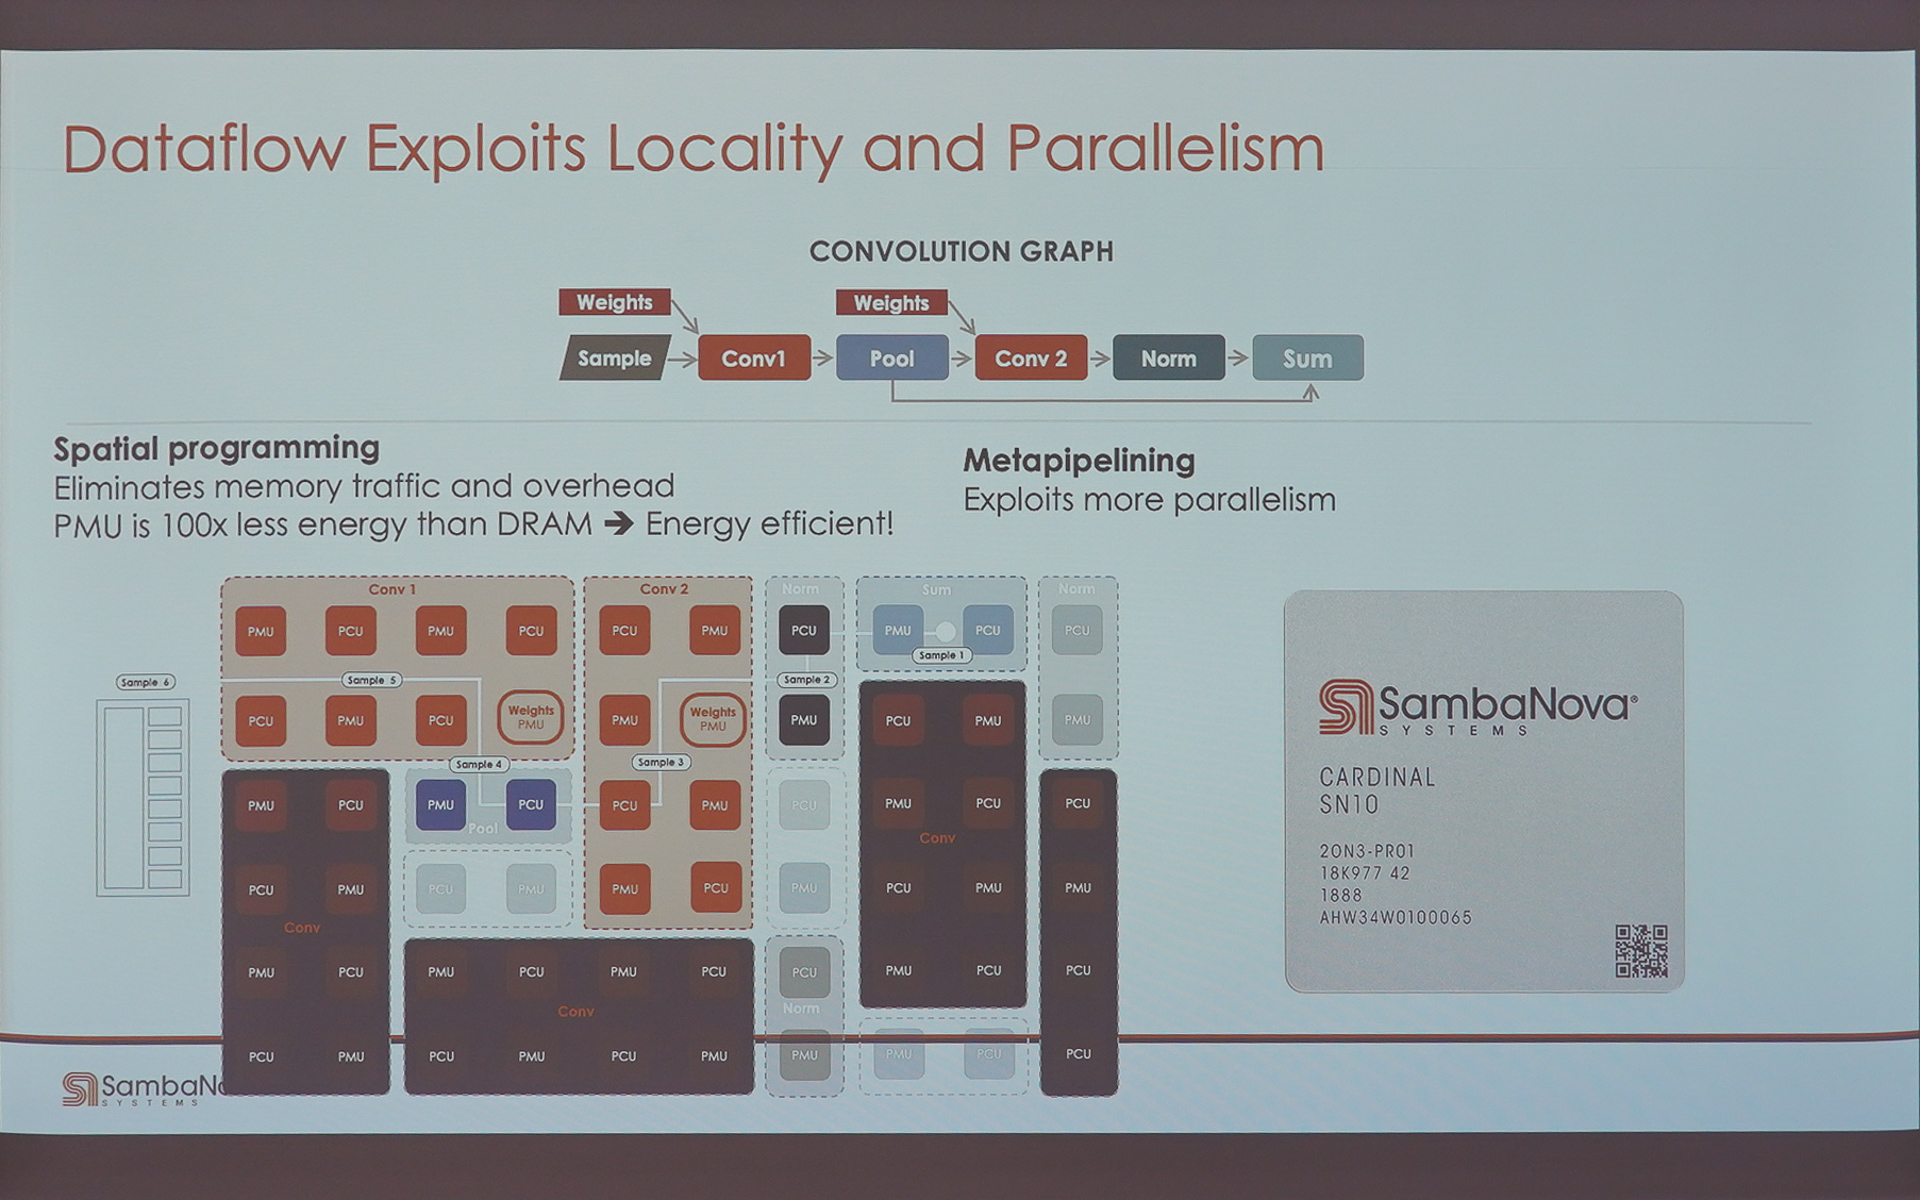Click the Conv 2 graph block
The height and width of the screenshot is (1200, 1920).
(1031, 358)
